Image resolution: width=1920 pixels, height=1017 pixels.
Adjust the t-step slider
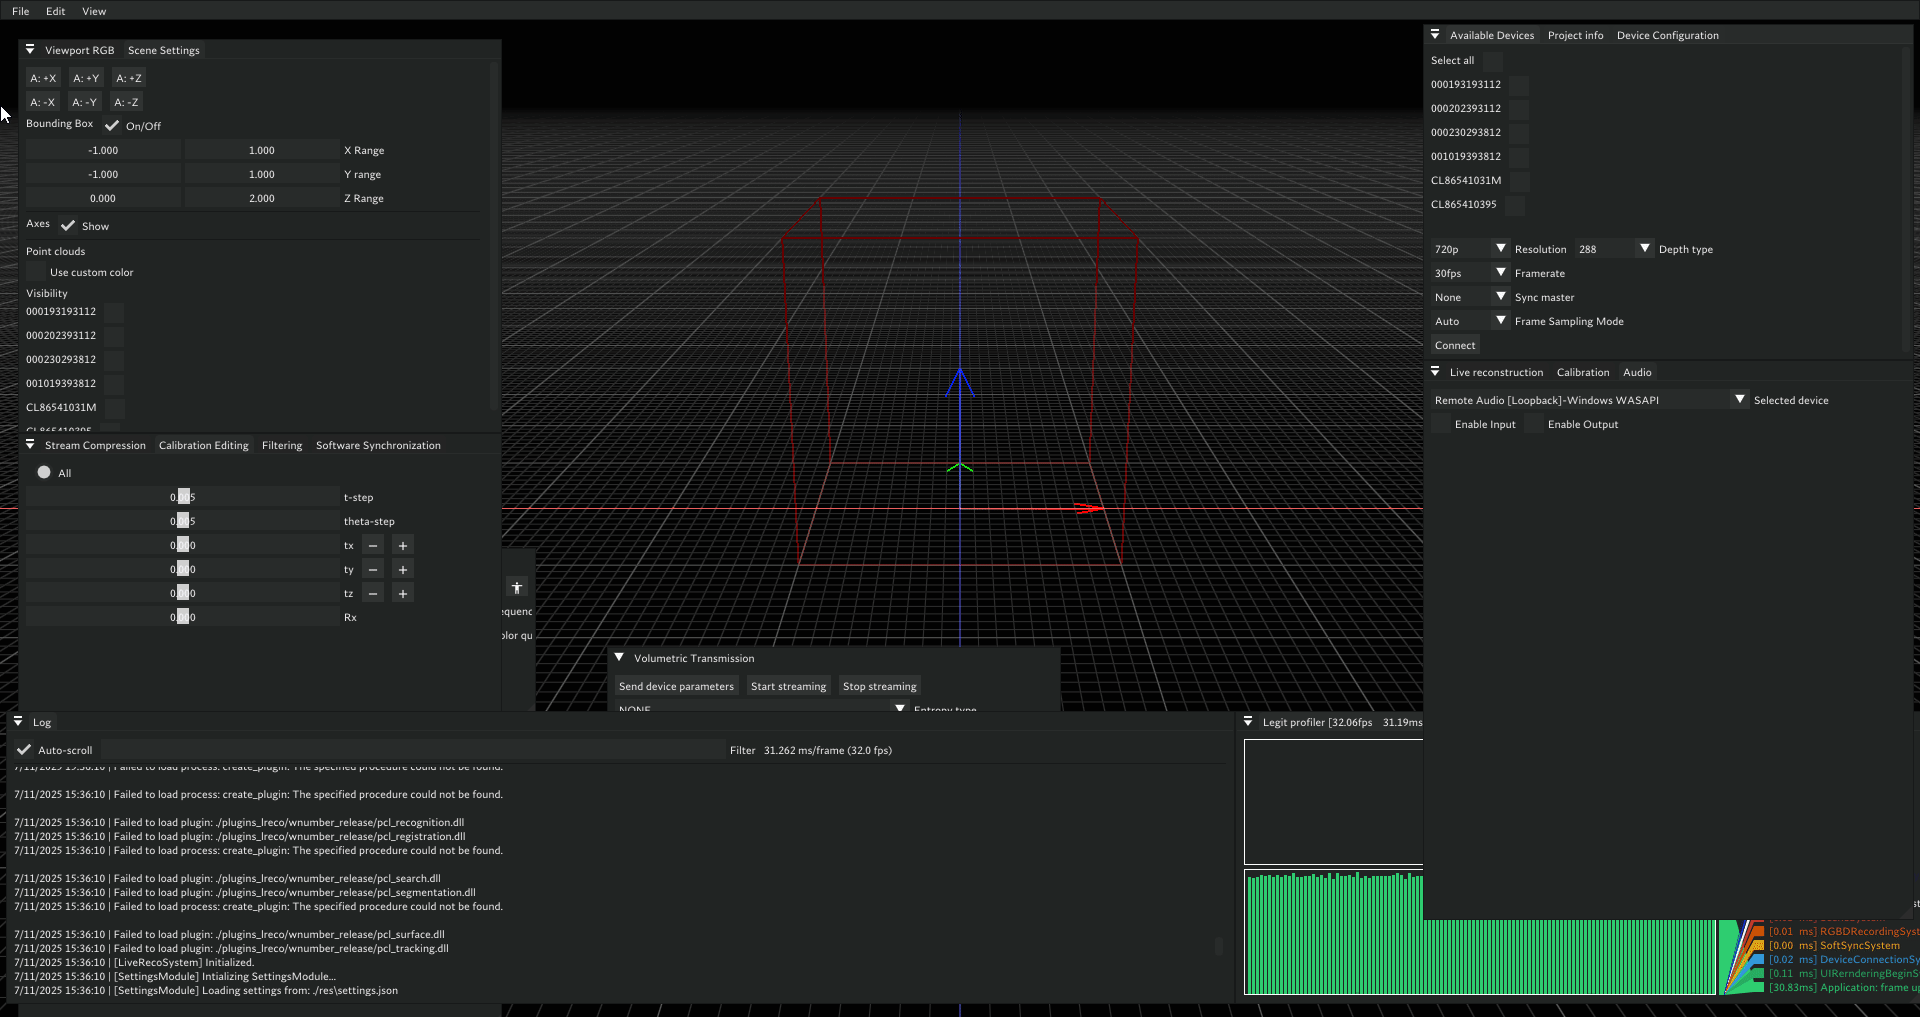(x=183, y=496)
